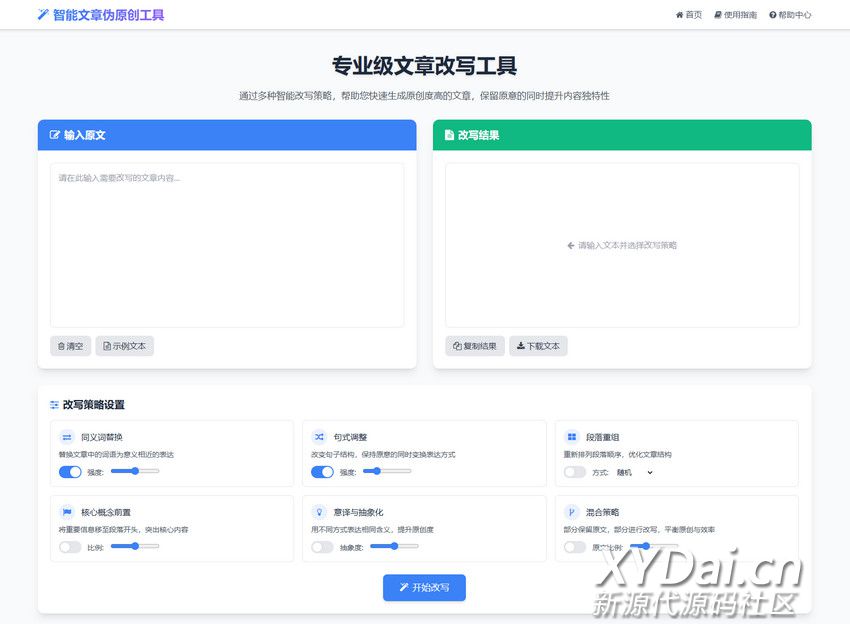The image size is (850, 624).
Task: Open 帮助中心 in the navigation bar
Action: click(790, 15)
